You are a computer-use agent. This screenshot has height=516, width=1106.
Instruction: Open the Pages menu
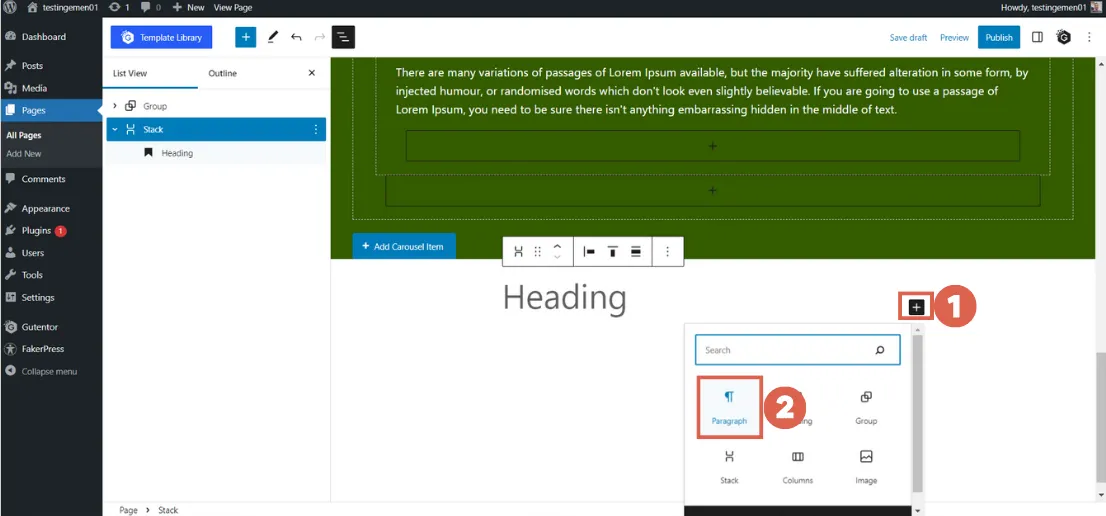click(34, 110)
